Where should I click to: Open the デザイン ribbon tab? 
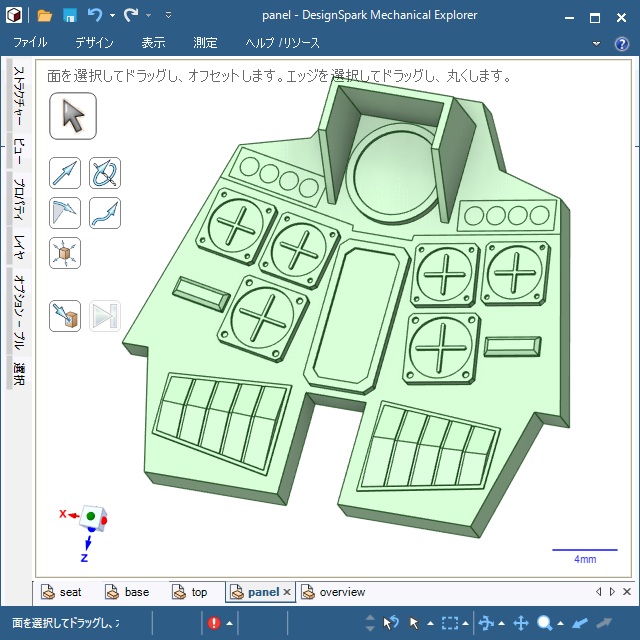(x=94, y=43)
